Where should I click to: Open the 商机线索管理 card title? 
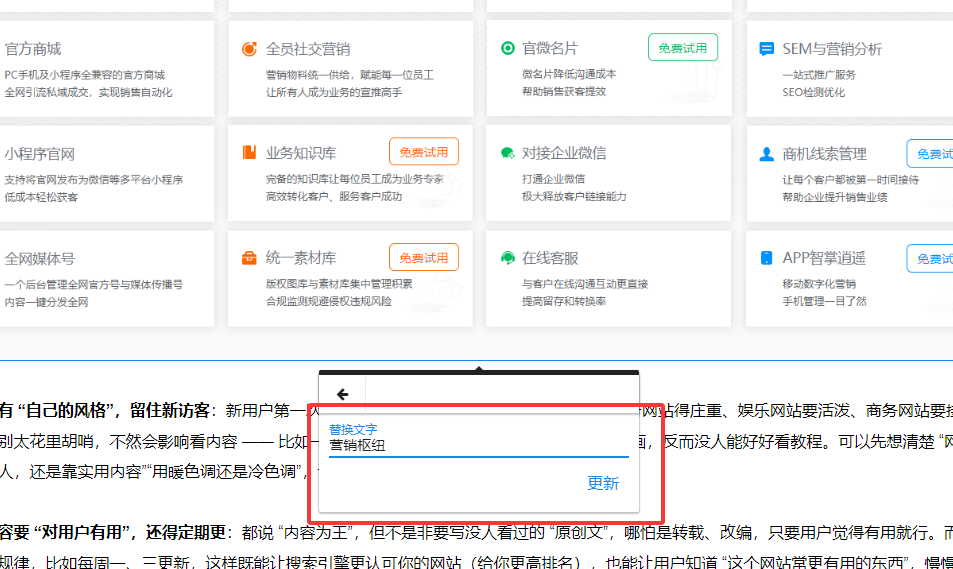point(824,154)
